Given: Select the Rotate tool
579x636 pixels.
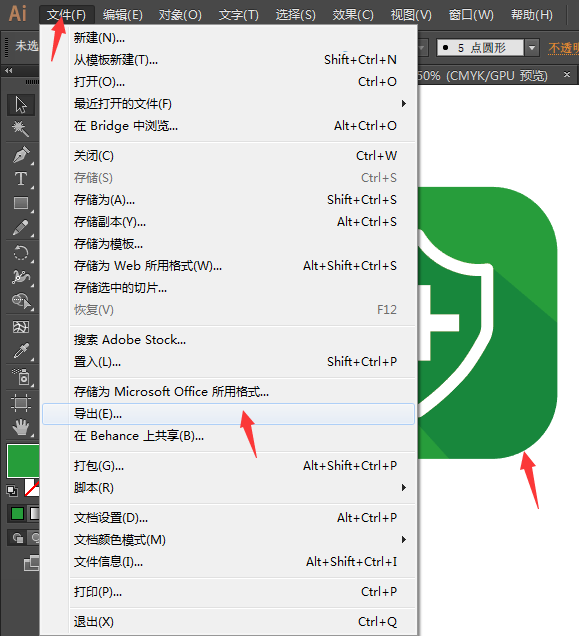Looking at the screenshot, I should [x=21, y=254].
